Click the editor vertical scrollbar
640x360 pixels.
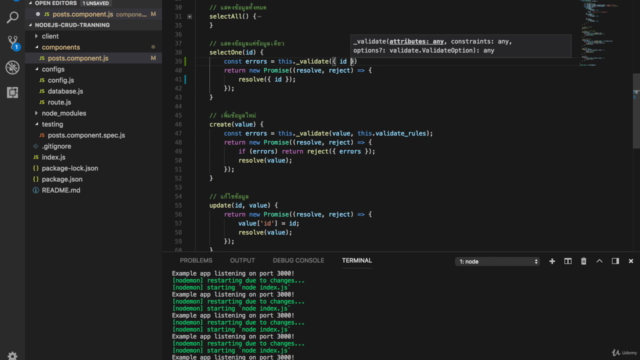point(636,111)
